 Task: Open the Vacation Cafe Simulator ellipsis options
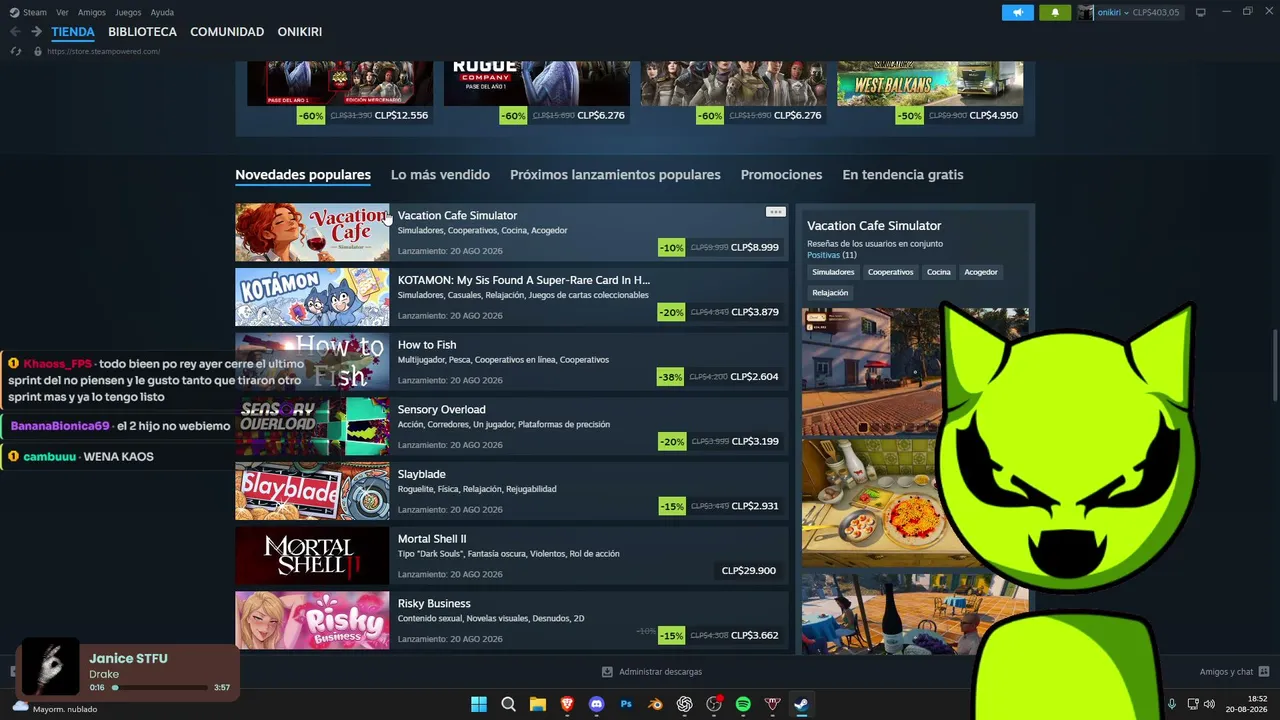tap(775, 212)
